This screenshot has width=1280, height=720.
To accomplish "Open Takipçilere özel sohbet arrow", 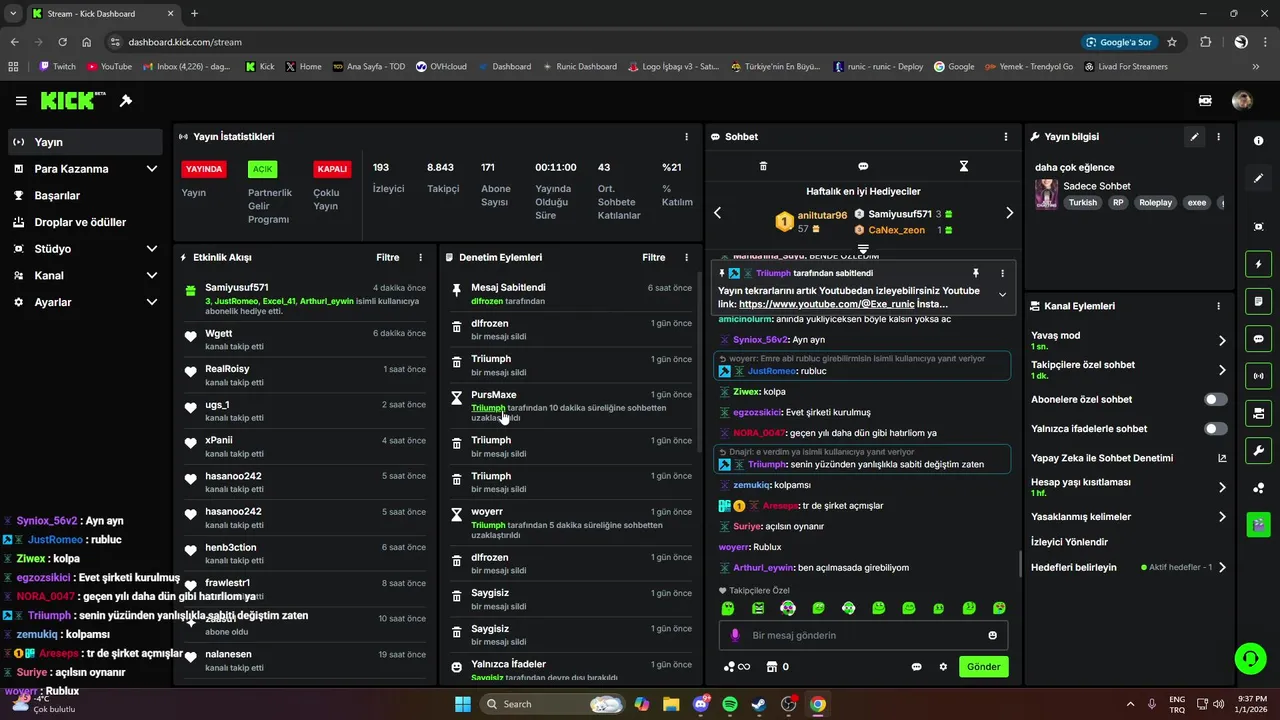I will coord(1222,370).
